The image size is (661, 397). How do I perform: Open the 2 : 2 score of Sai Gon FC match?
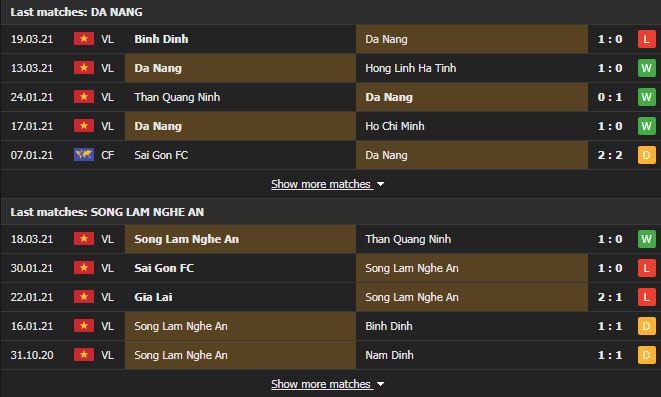tap(610, 155)
